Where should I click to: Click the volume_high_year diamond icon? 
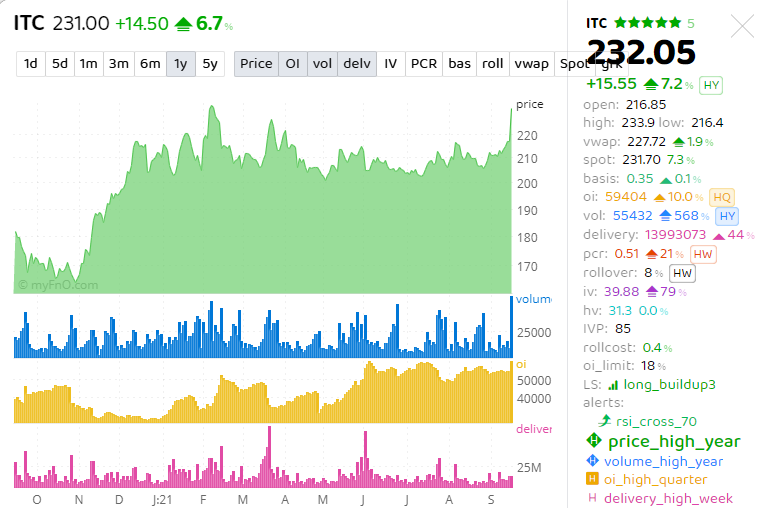click(x=593, y=460)
